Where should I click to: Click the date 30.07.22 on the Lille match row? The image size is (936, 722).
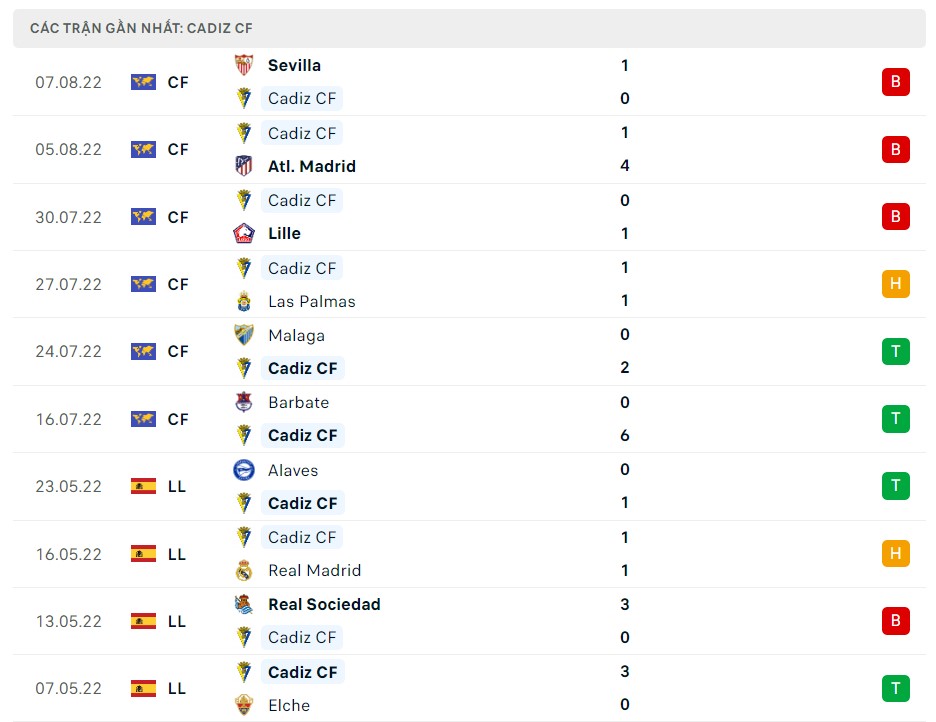(68, 217)
